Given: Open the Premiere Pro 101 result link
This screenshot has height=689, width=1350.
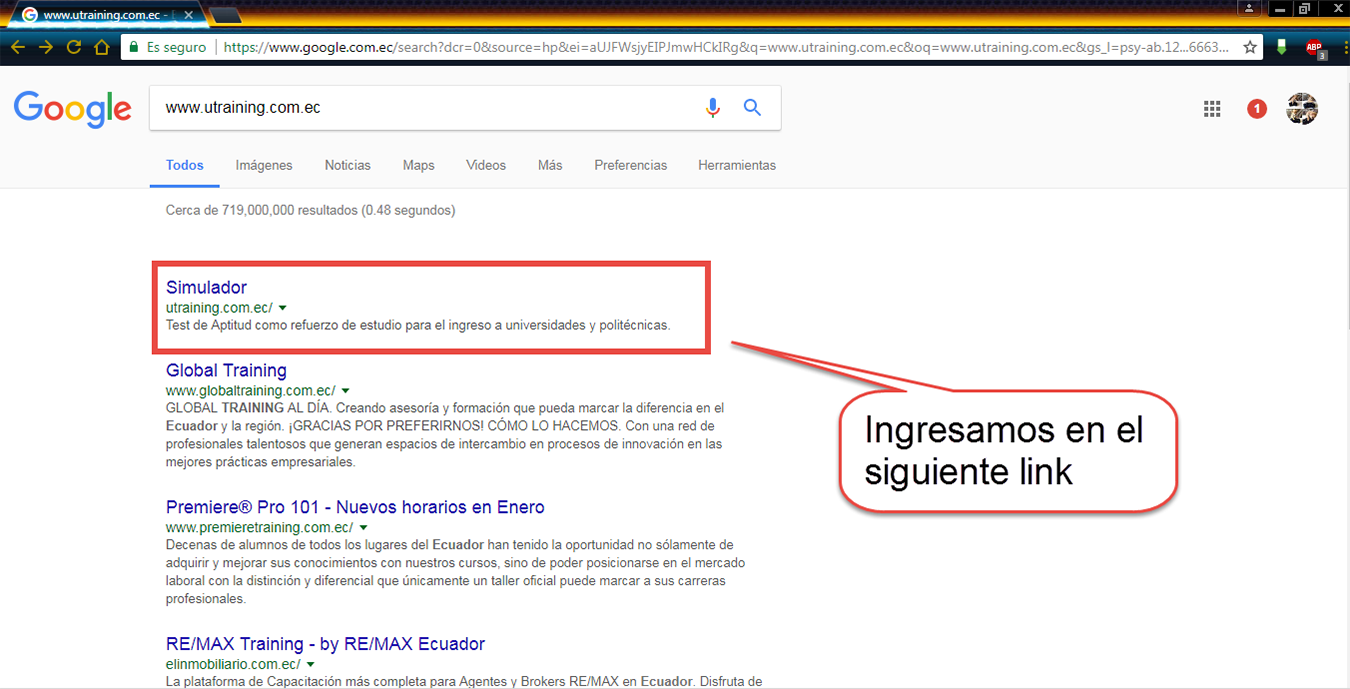Looking at the screenshot, I should (x=355, y=507).
